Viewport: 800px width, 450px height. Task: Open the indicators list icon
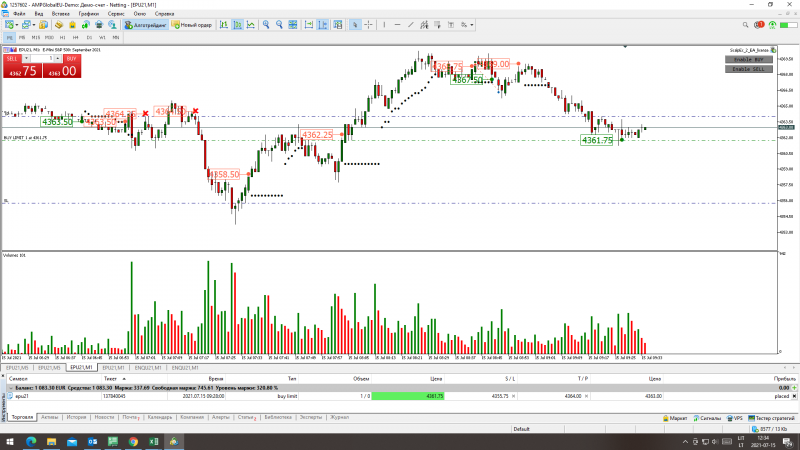pyautogui.click(x=338, y=24)
